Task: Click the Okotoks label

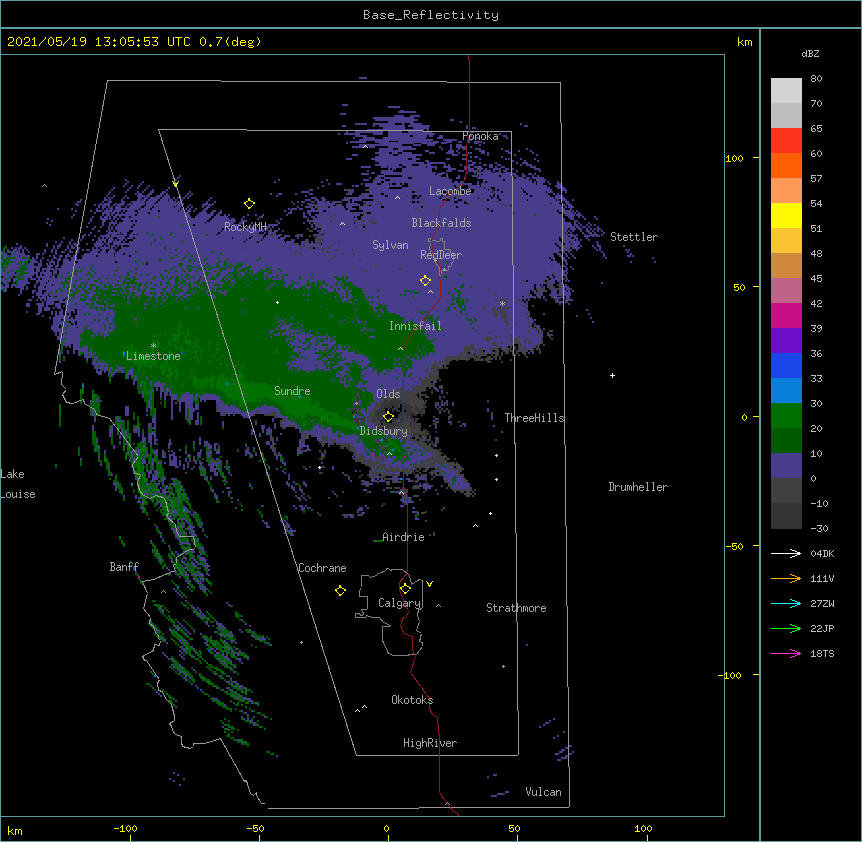Action: pos(412,700)
